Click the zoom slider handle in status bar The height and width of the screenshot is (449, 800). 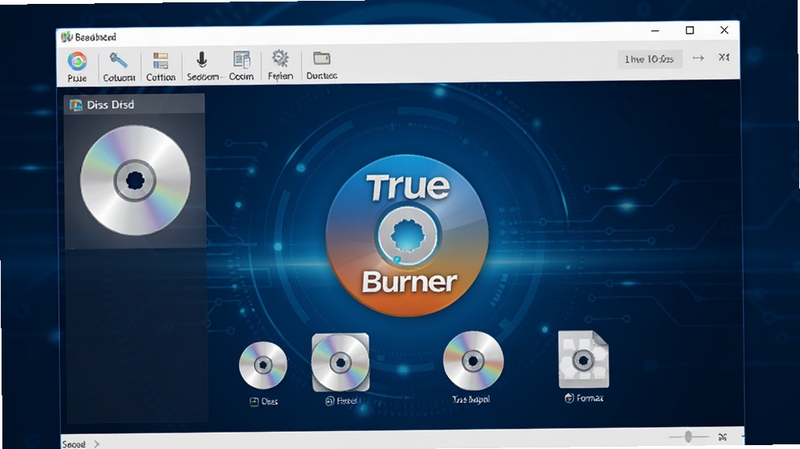coord(688,437)
